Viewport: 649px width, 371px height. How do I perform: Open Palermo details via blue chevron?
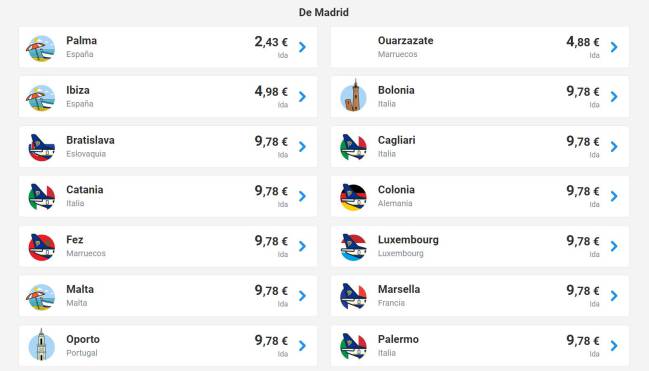[x=614, y=345]
